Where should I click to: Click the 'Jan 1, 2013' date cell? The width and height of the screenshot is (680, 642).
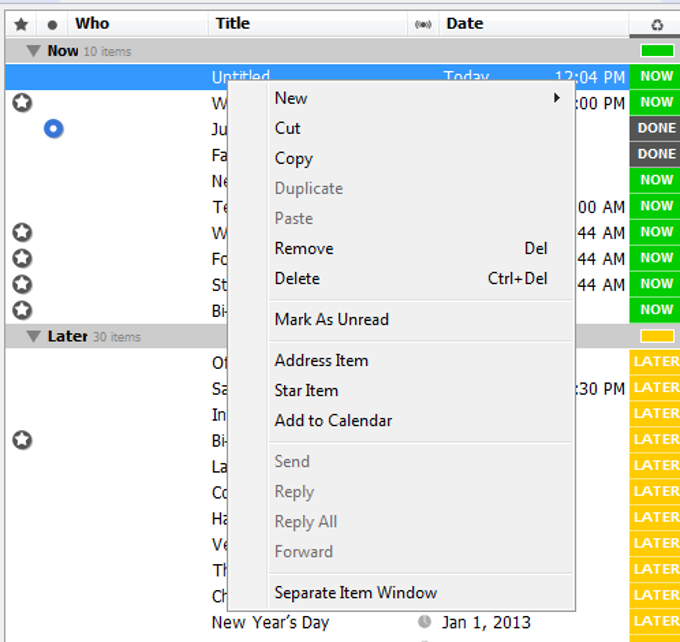click(486, 622)
